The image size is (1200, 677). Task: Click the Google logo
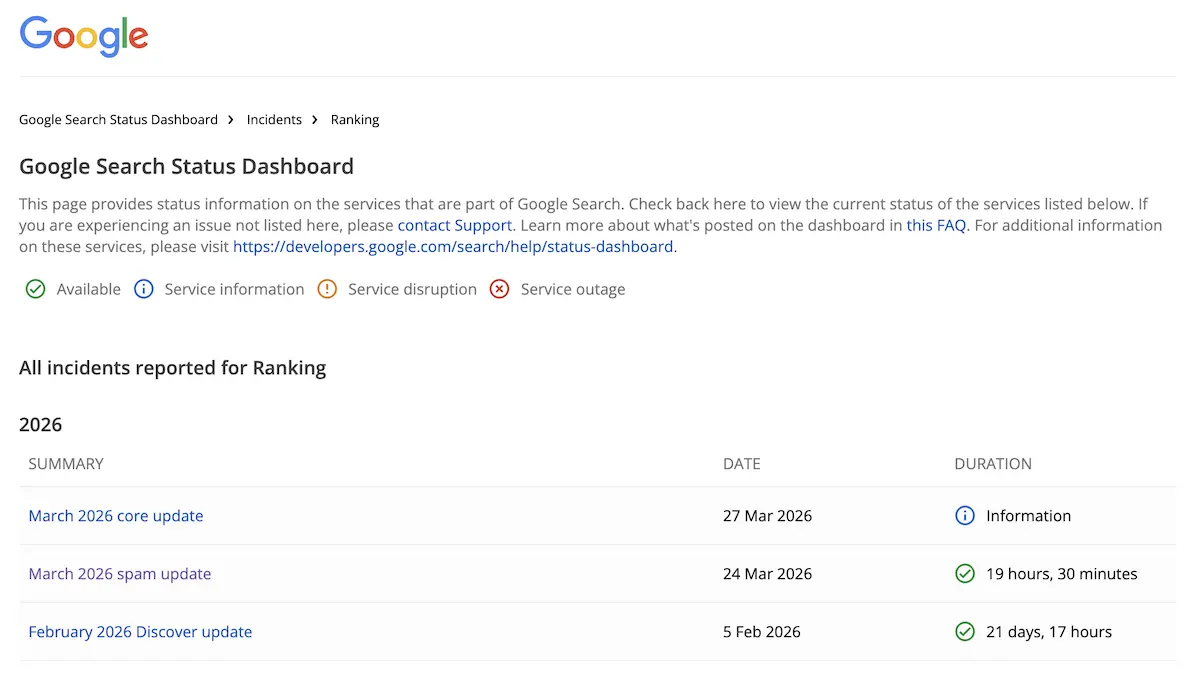click(84, 36)
